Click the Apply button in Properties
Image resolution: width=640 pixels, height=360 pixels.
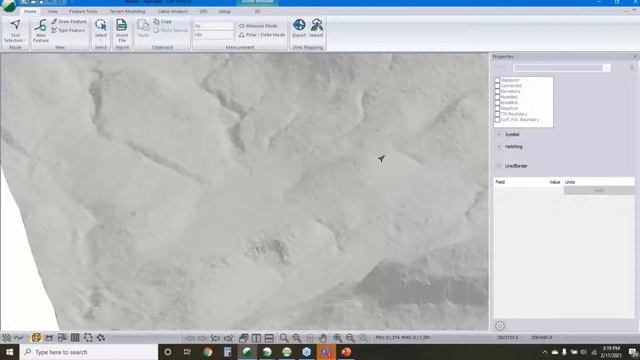(599, 191)
